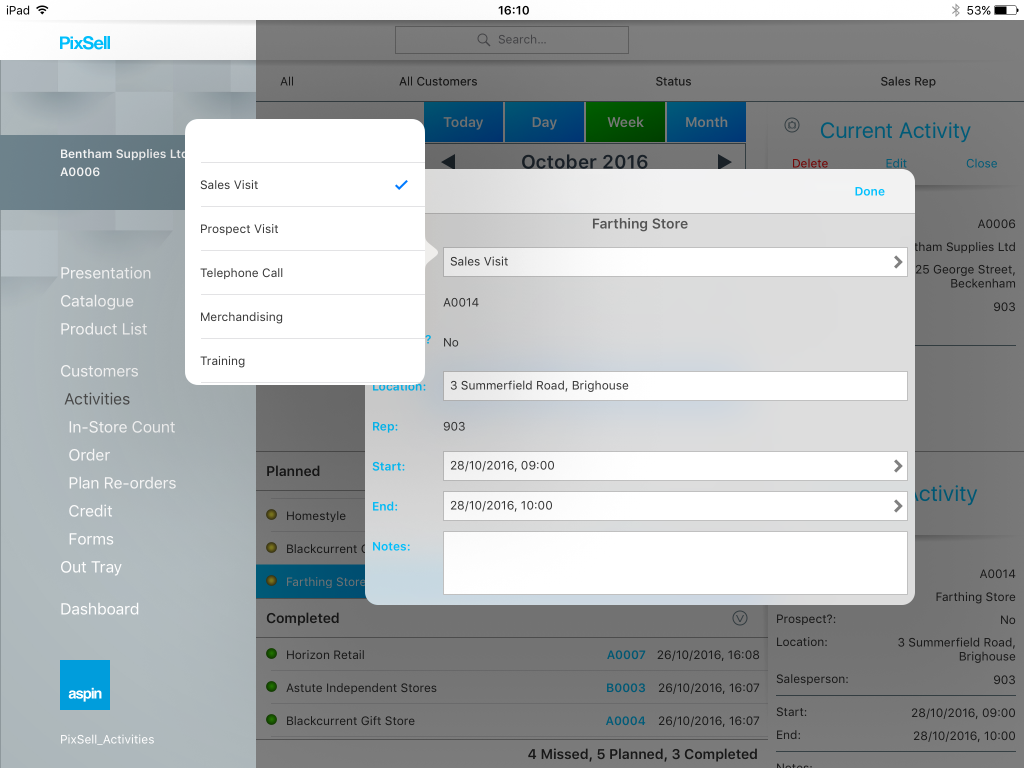Open the All Customers filter
This screenshot has height=768, width=1024.
point(438,82)
